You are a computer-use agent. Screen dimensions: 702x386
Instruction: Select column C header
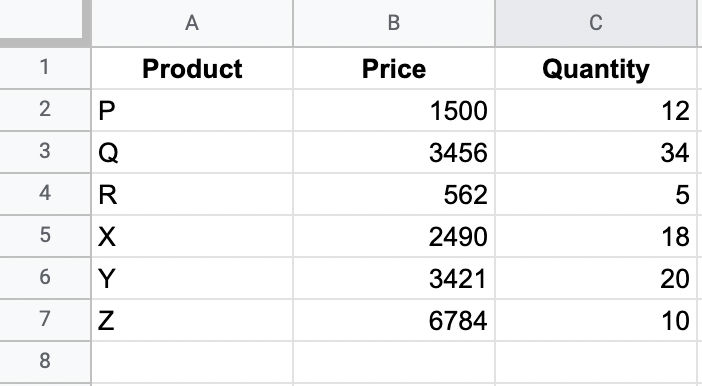596,23
